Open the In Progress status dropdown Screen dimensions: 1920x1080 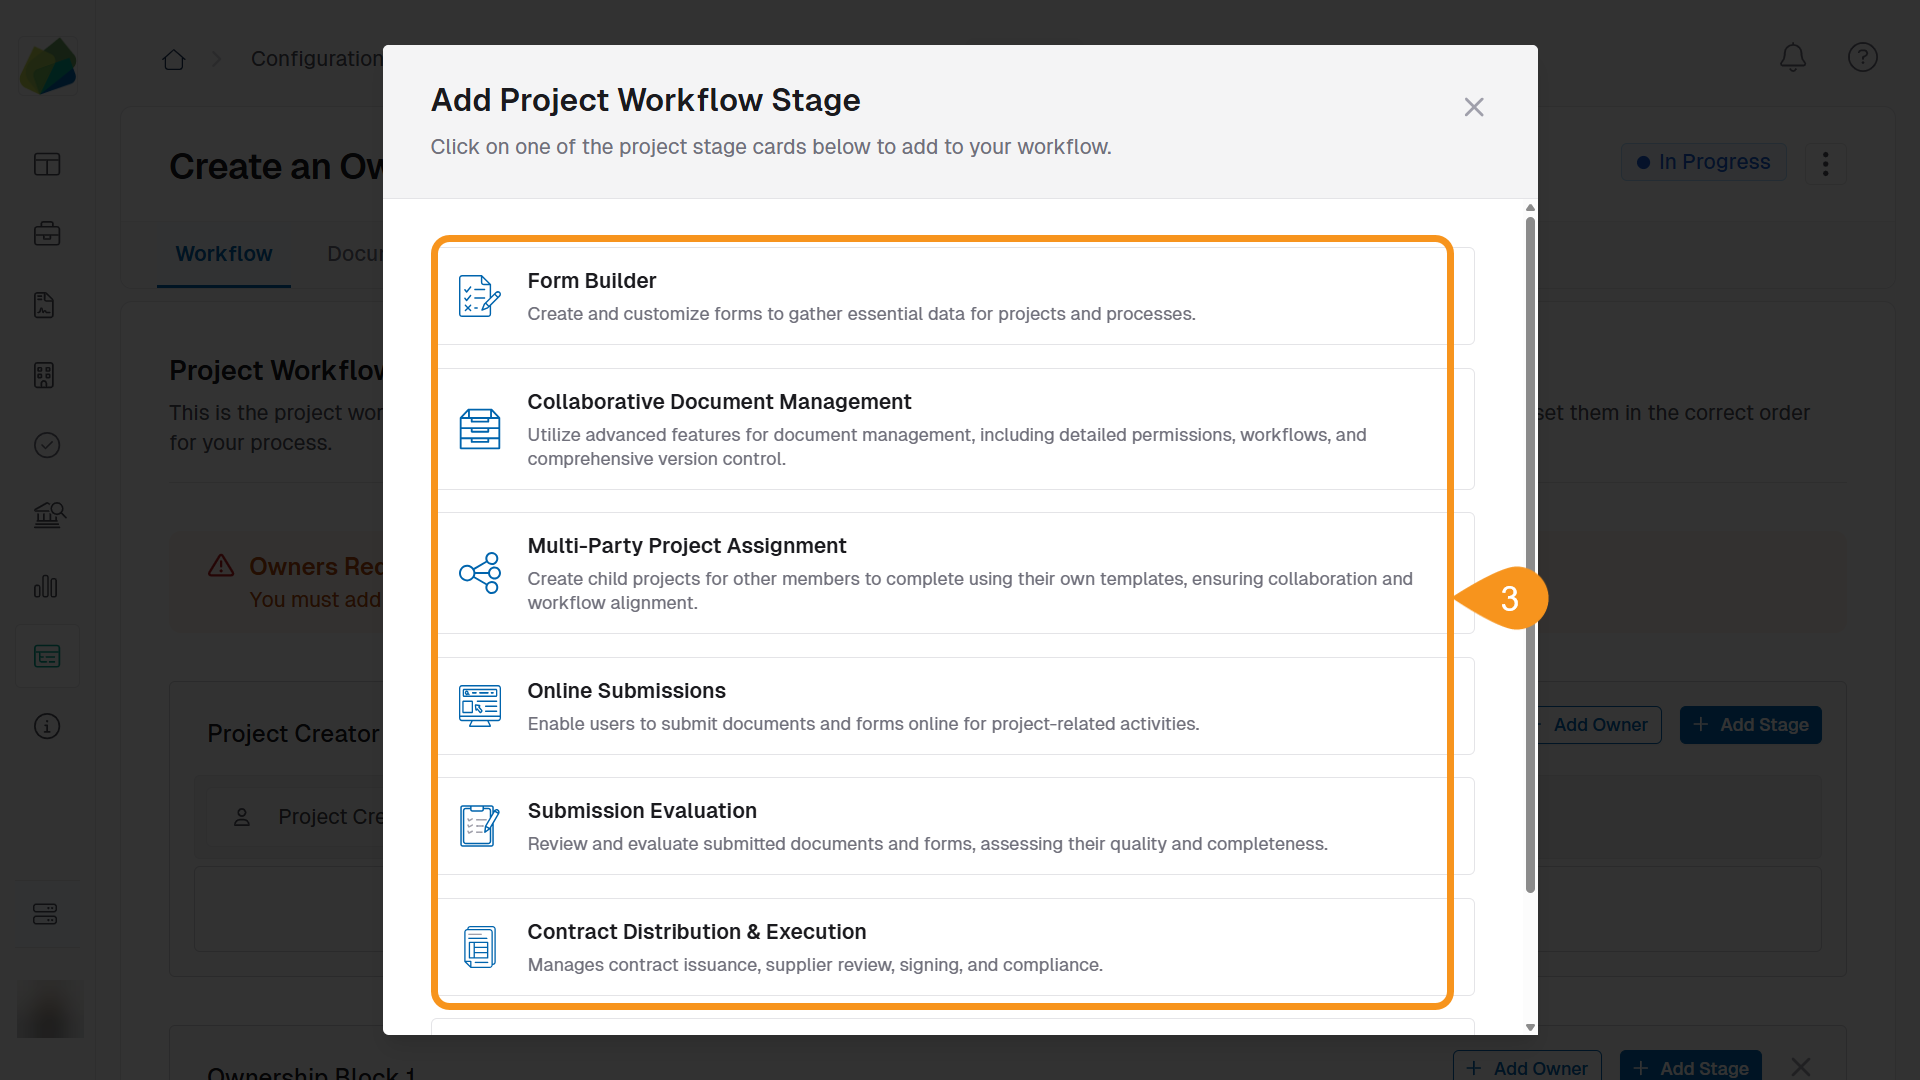1703,162
